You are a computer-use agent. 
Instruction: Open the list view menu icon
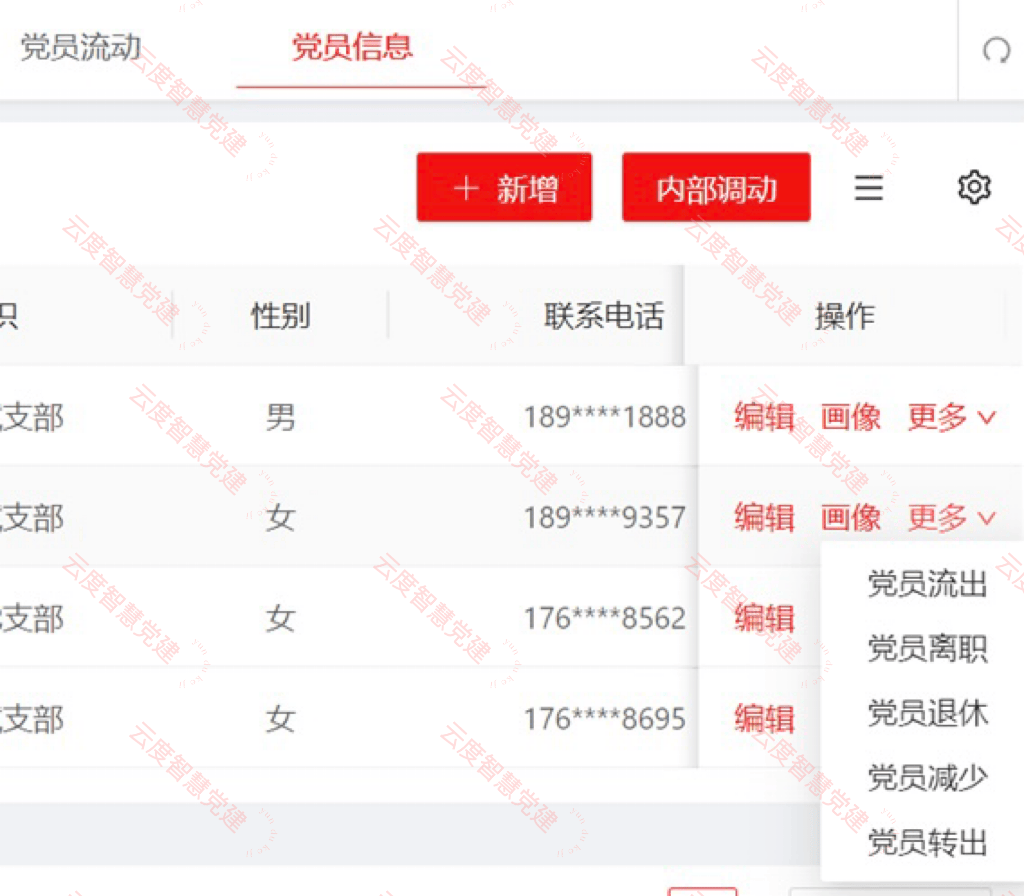[x=869, y=188]
